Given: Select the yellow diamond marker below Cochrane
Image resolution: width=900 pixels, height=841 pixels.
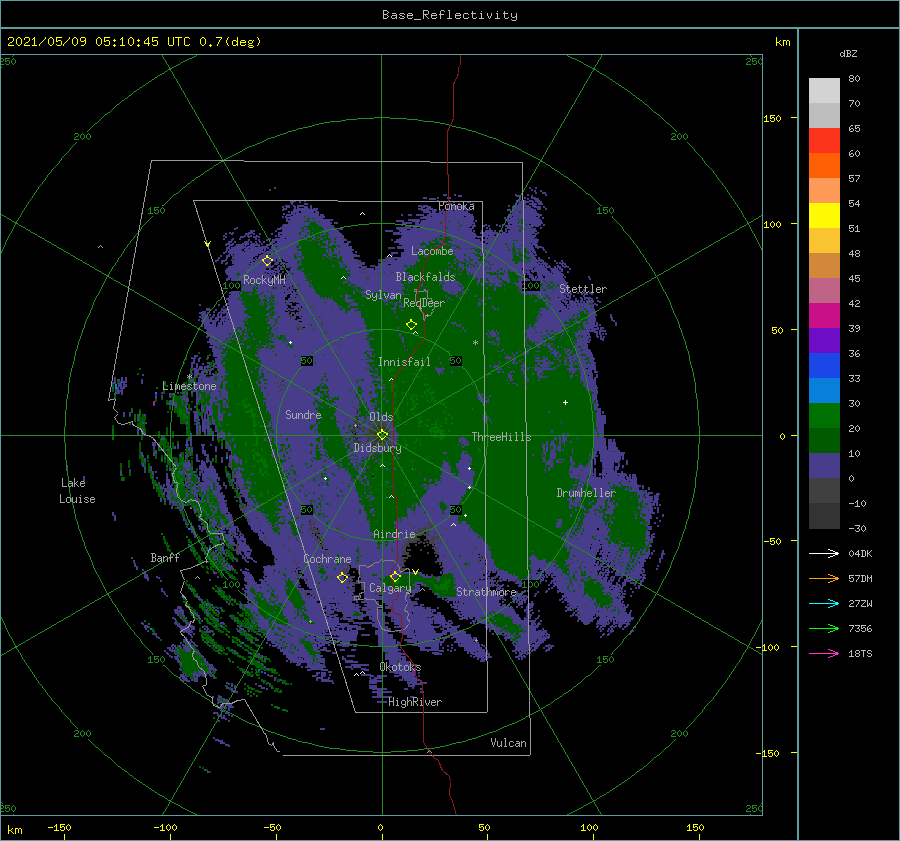Looking at the screenshot, I should point(342,578).
